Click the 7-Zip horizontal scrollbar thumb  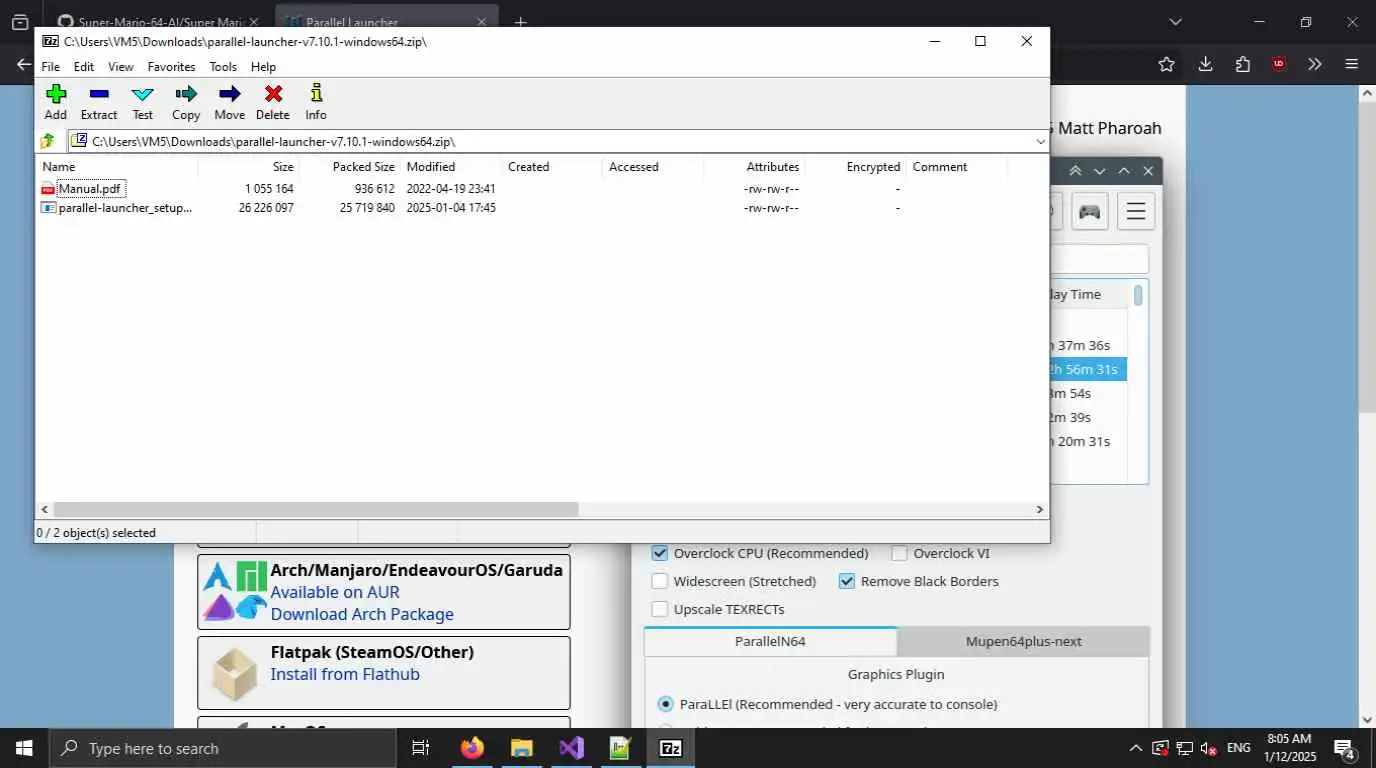coord(315,509)
